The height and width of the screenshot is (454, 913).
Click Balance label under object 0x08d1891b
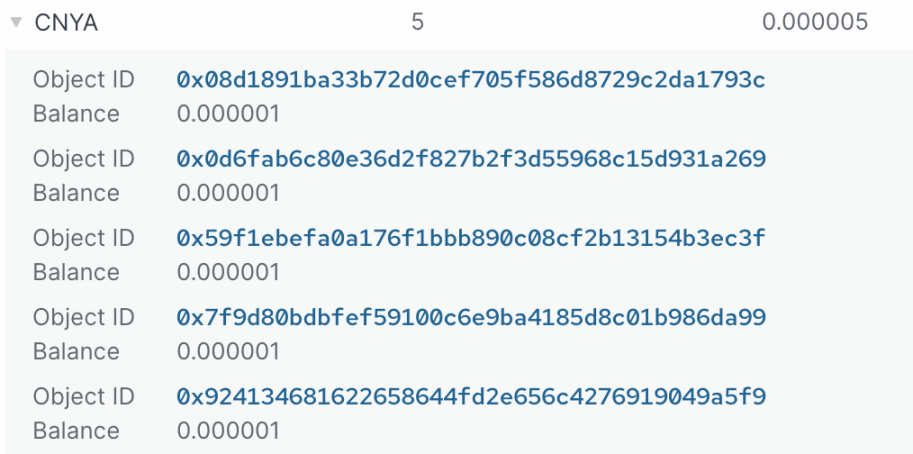coord(76,114)
